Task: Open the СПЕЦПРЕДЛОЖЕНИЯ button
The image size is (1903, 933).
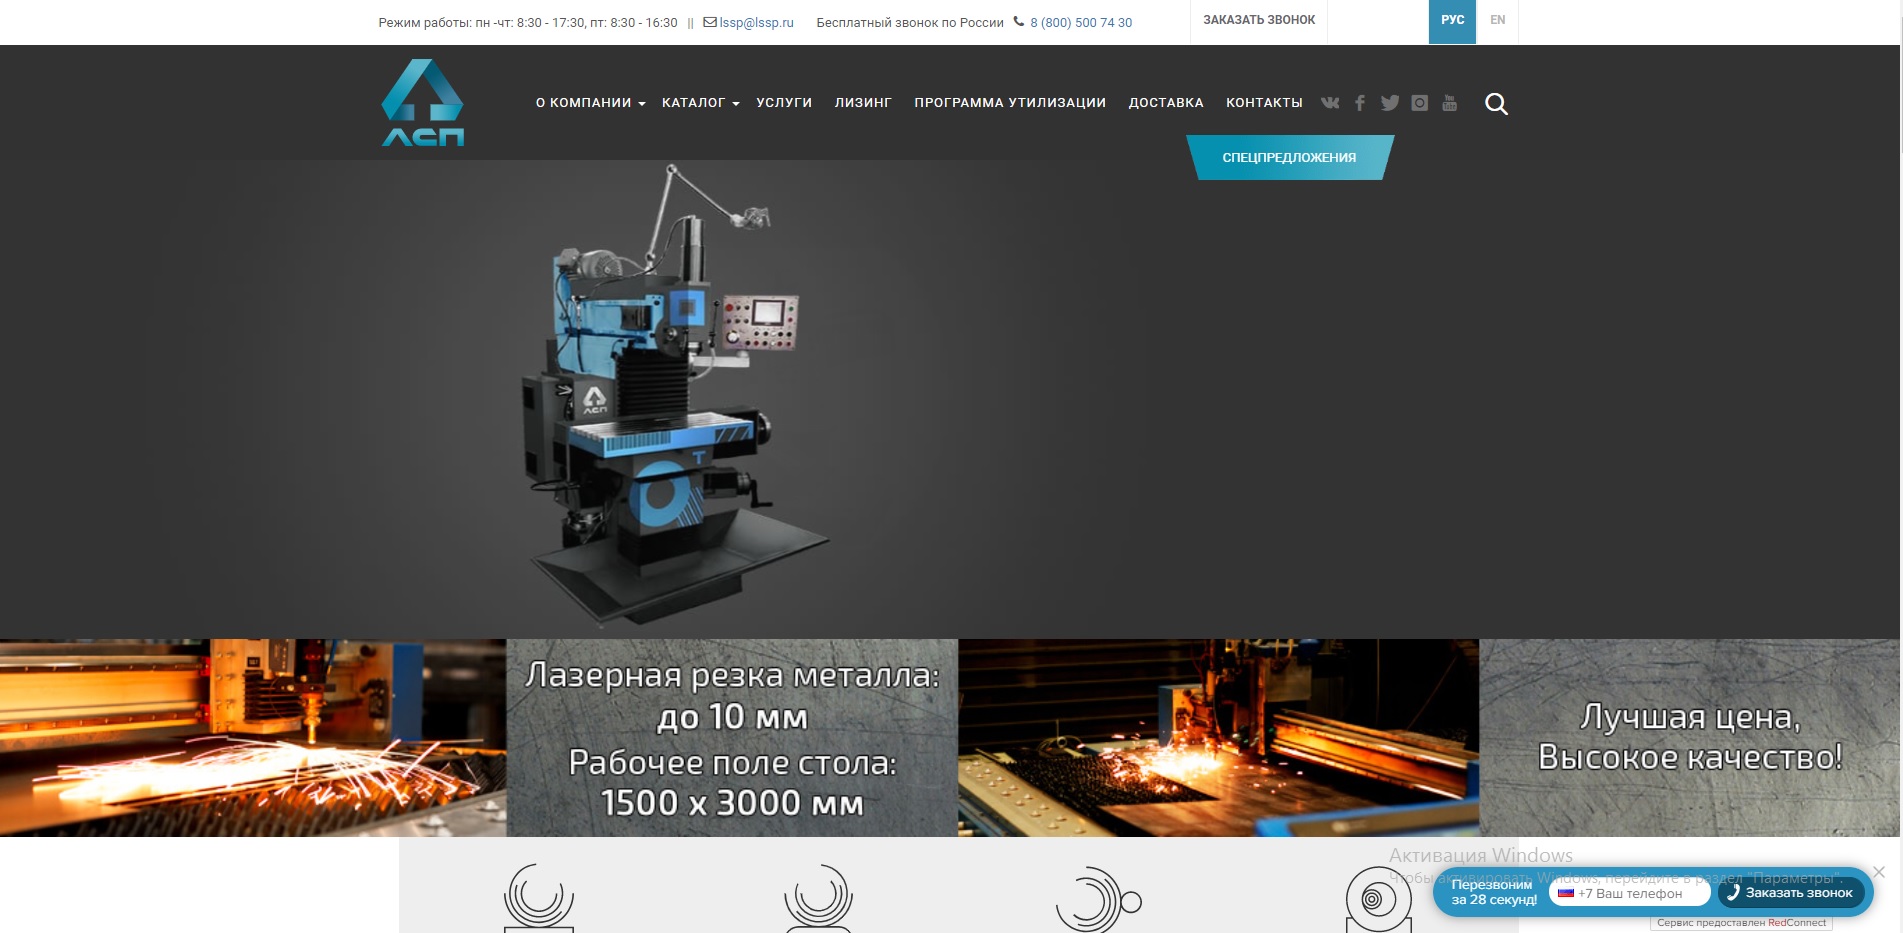Action: pyautogui.click(x=1290, y=158)
